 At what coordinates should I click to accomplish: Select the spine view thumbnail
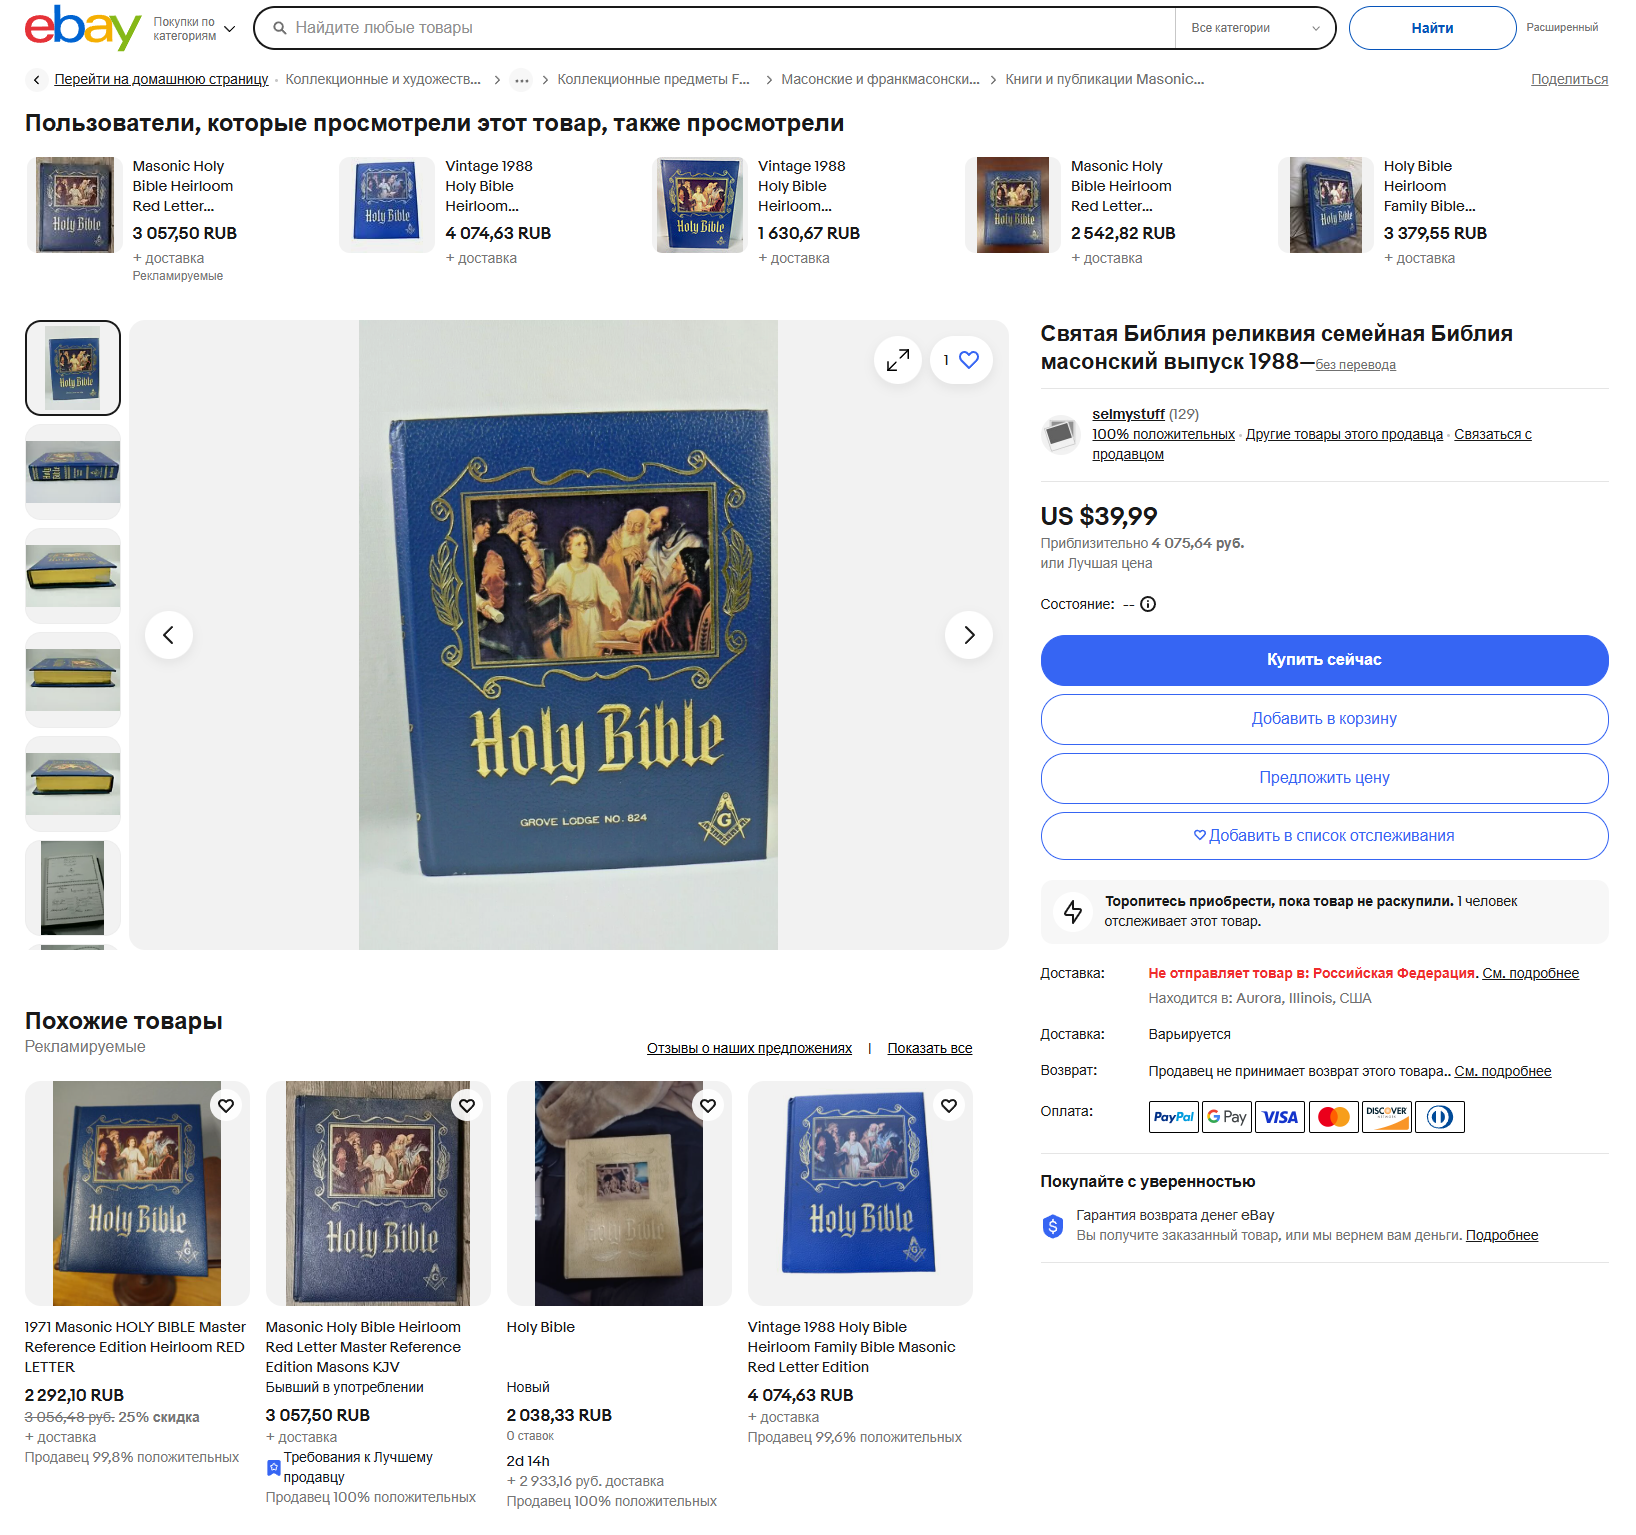pos(73,472)
